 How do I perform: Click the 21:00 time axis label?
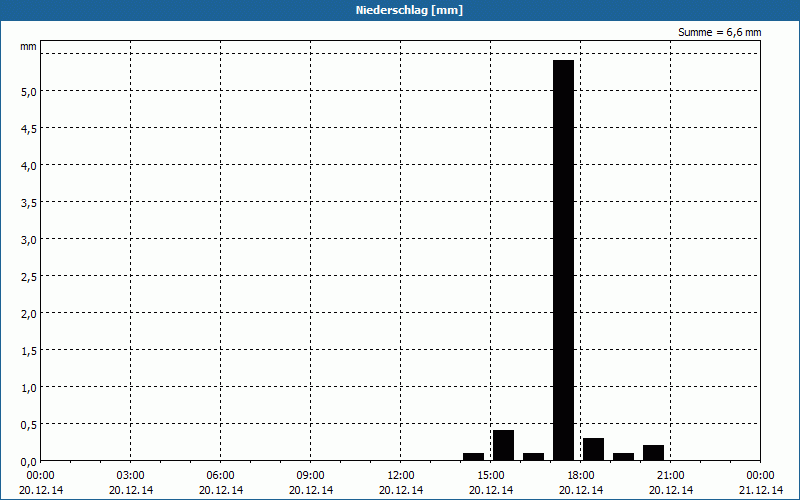pos(670,476)
